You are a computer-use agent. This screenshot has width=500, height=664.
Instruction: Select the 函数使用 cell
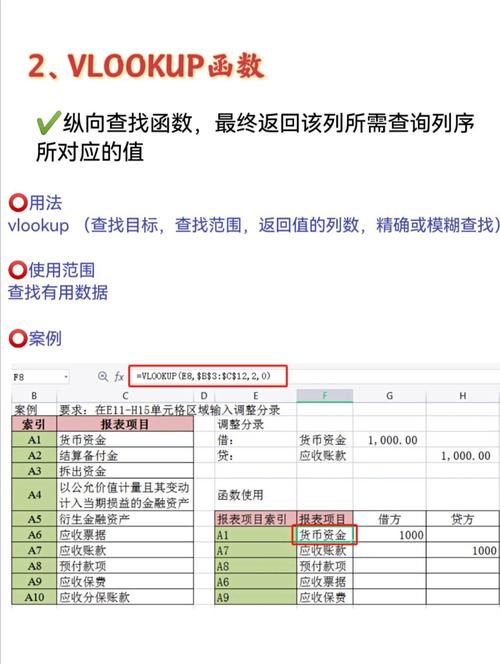click(256, 495)
